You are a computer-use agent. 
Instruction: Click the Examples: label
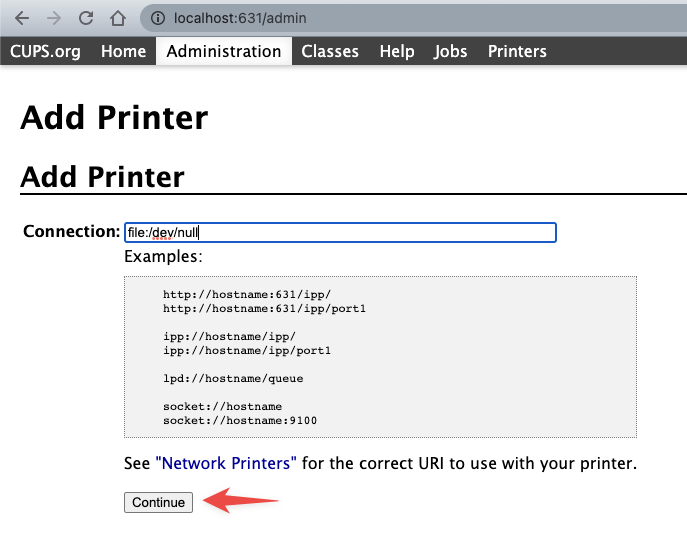(163, 256)
